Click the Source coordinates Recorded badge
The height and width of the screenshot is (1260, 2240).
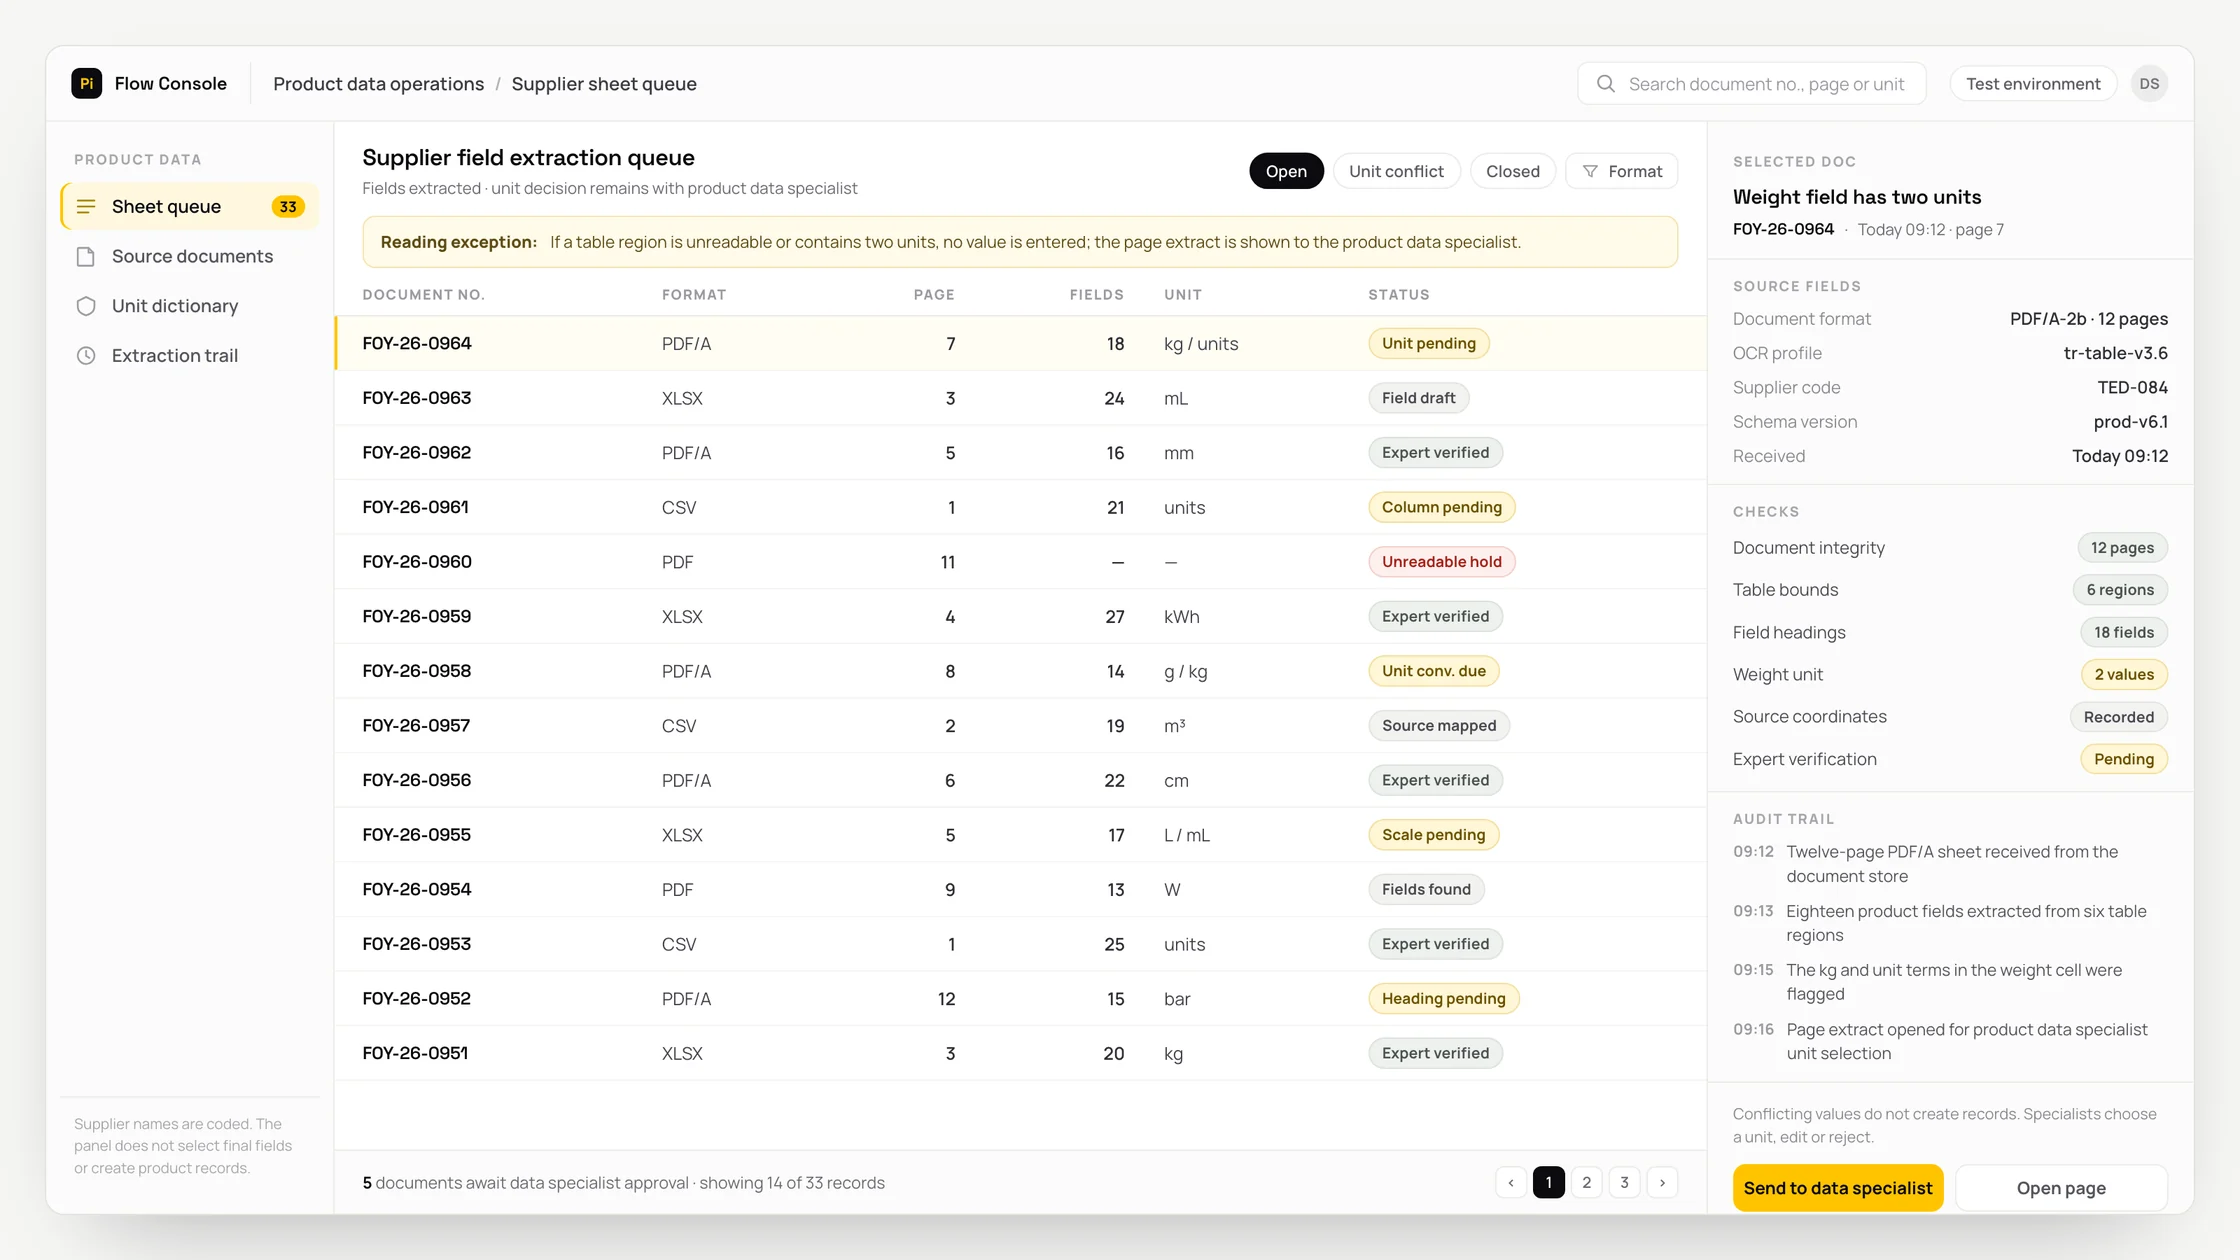pos(2118,717)
